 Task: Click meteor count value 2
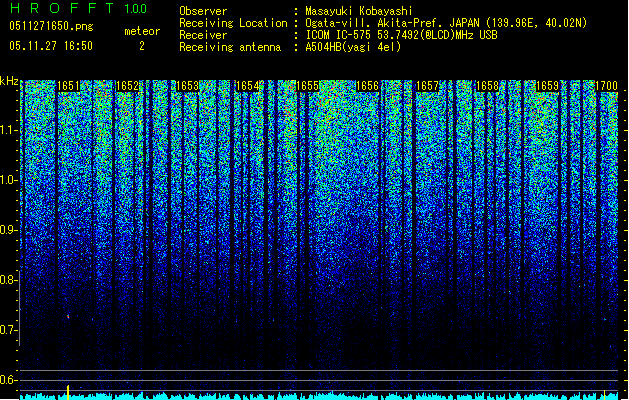(x=142, y=46)
